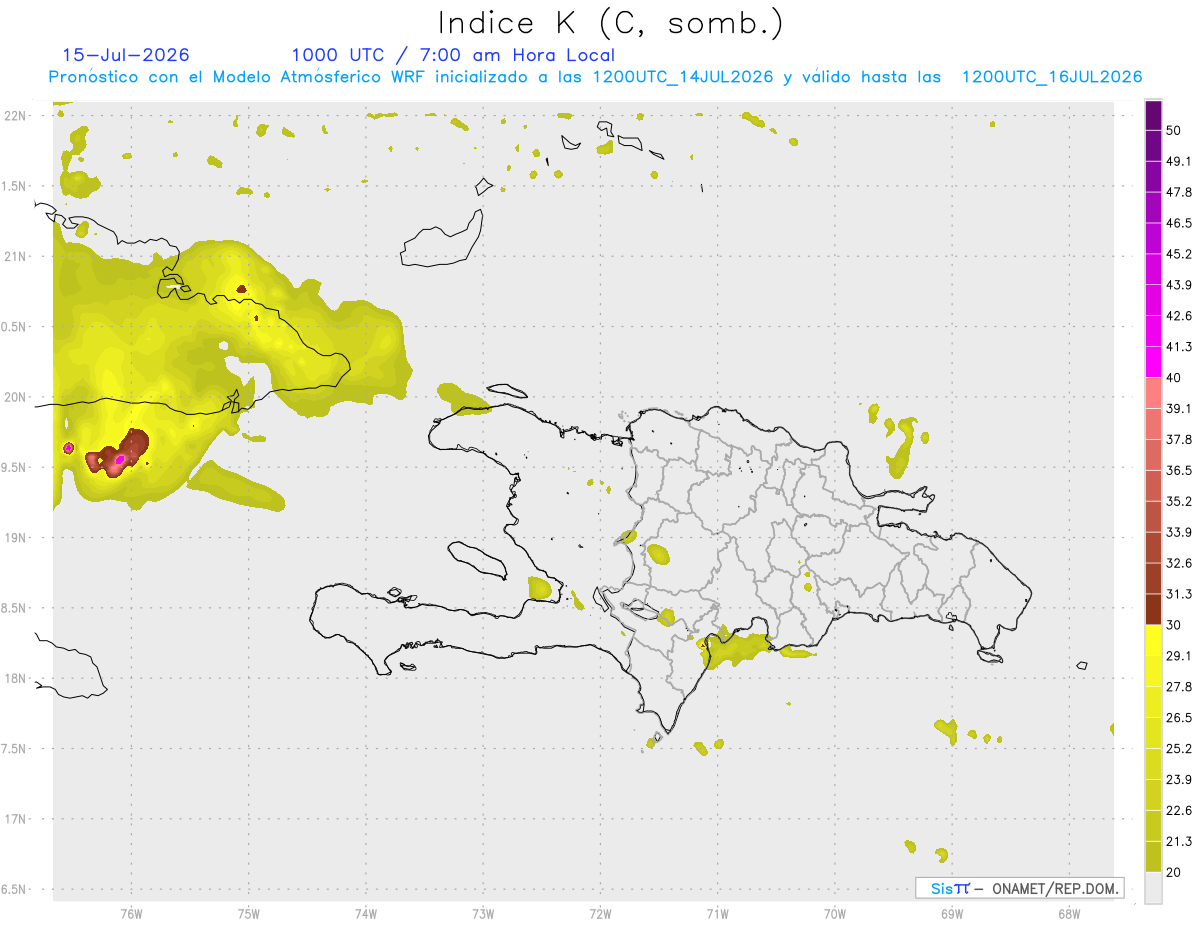Click the colorbar value "27.8"
1200x927 pixels.
(x=1179, y=687)
